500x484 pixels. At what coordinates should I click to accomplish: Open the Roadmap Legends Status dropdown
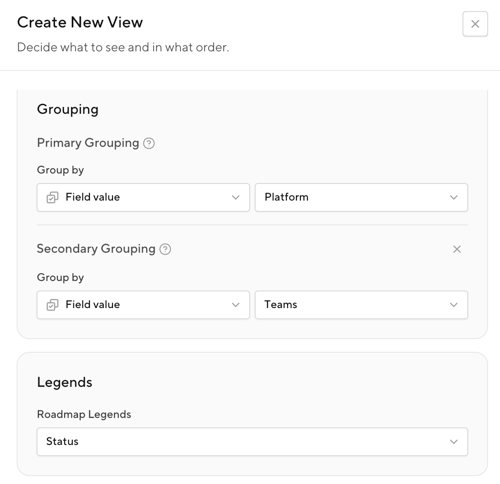[252, 442]
